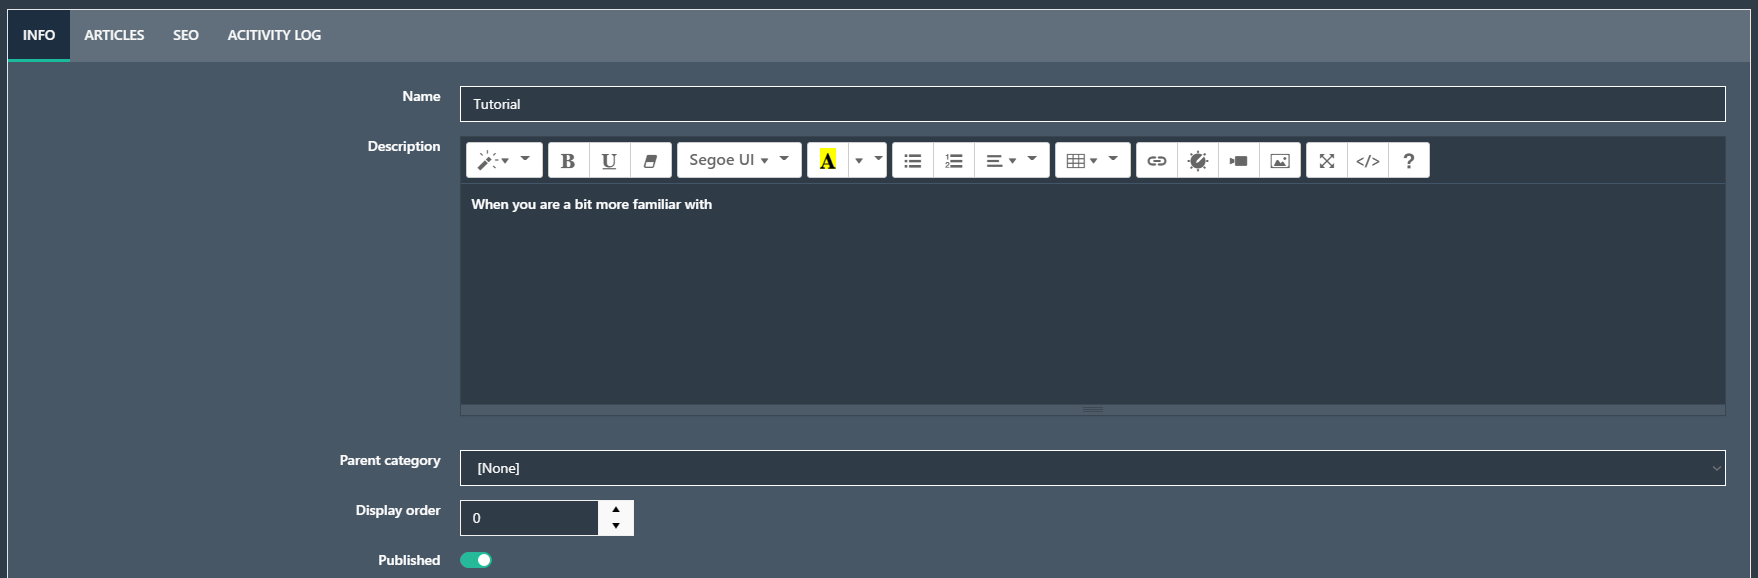The image size is (1758, 578).
Task: Click the insert link icon
Action: click(1156, 160)
